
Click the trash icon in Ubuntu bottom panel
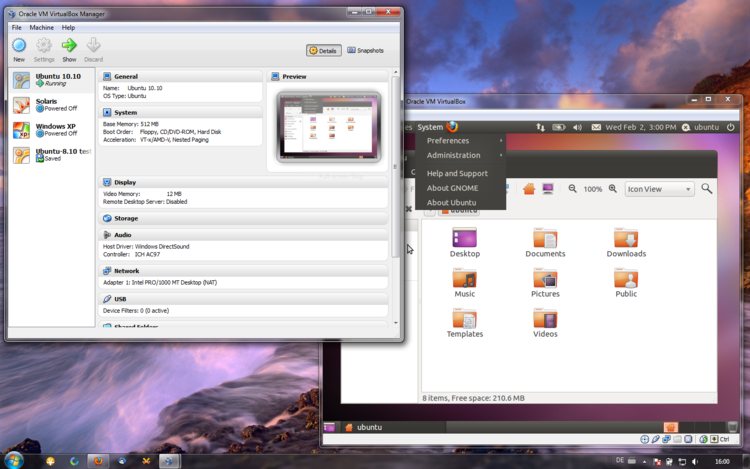pos(732,427)
